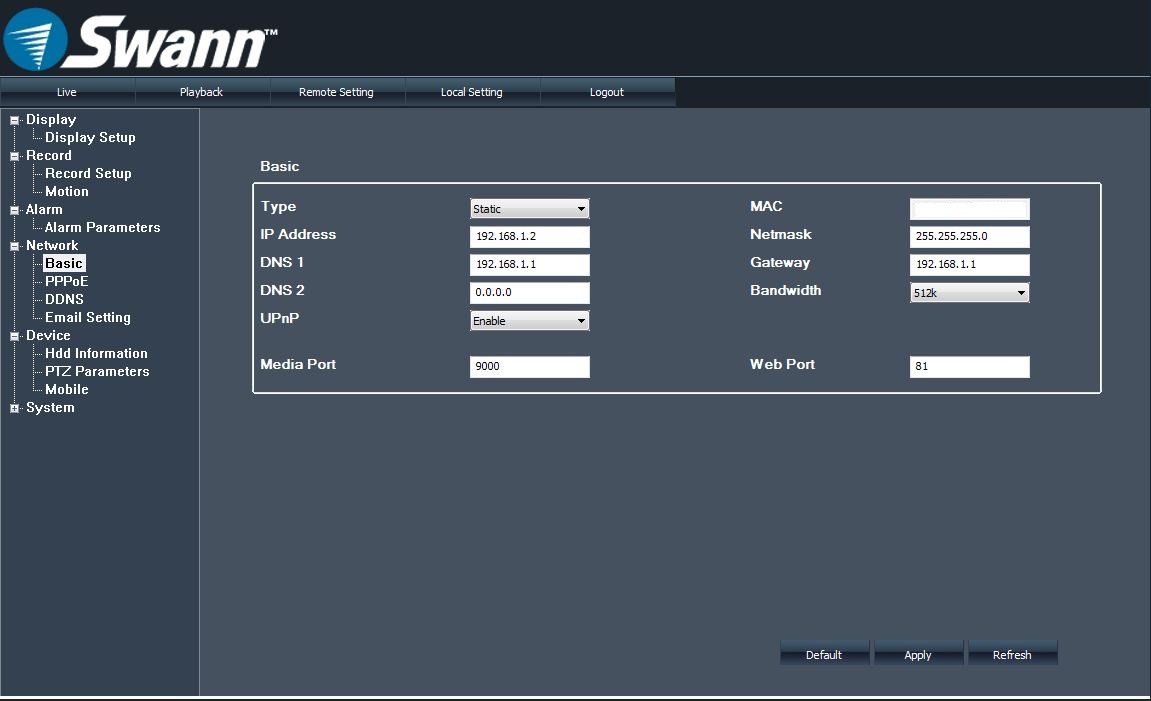
Task: Open Email Setting page
Action: coord(87,317)
